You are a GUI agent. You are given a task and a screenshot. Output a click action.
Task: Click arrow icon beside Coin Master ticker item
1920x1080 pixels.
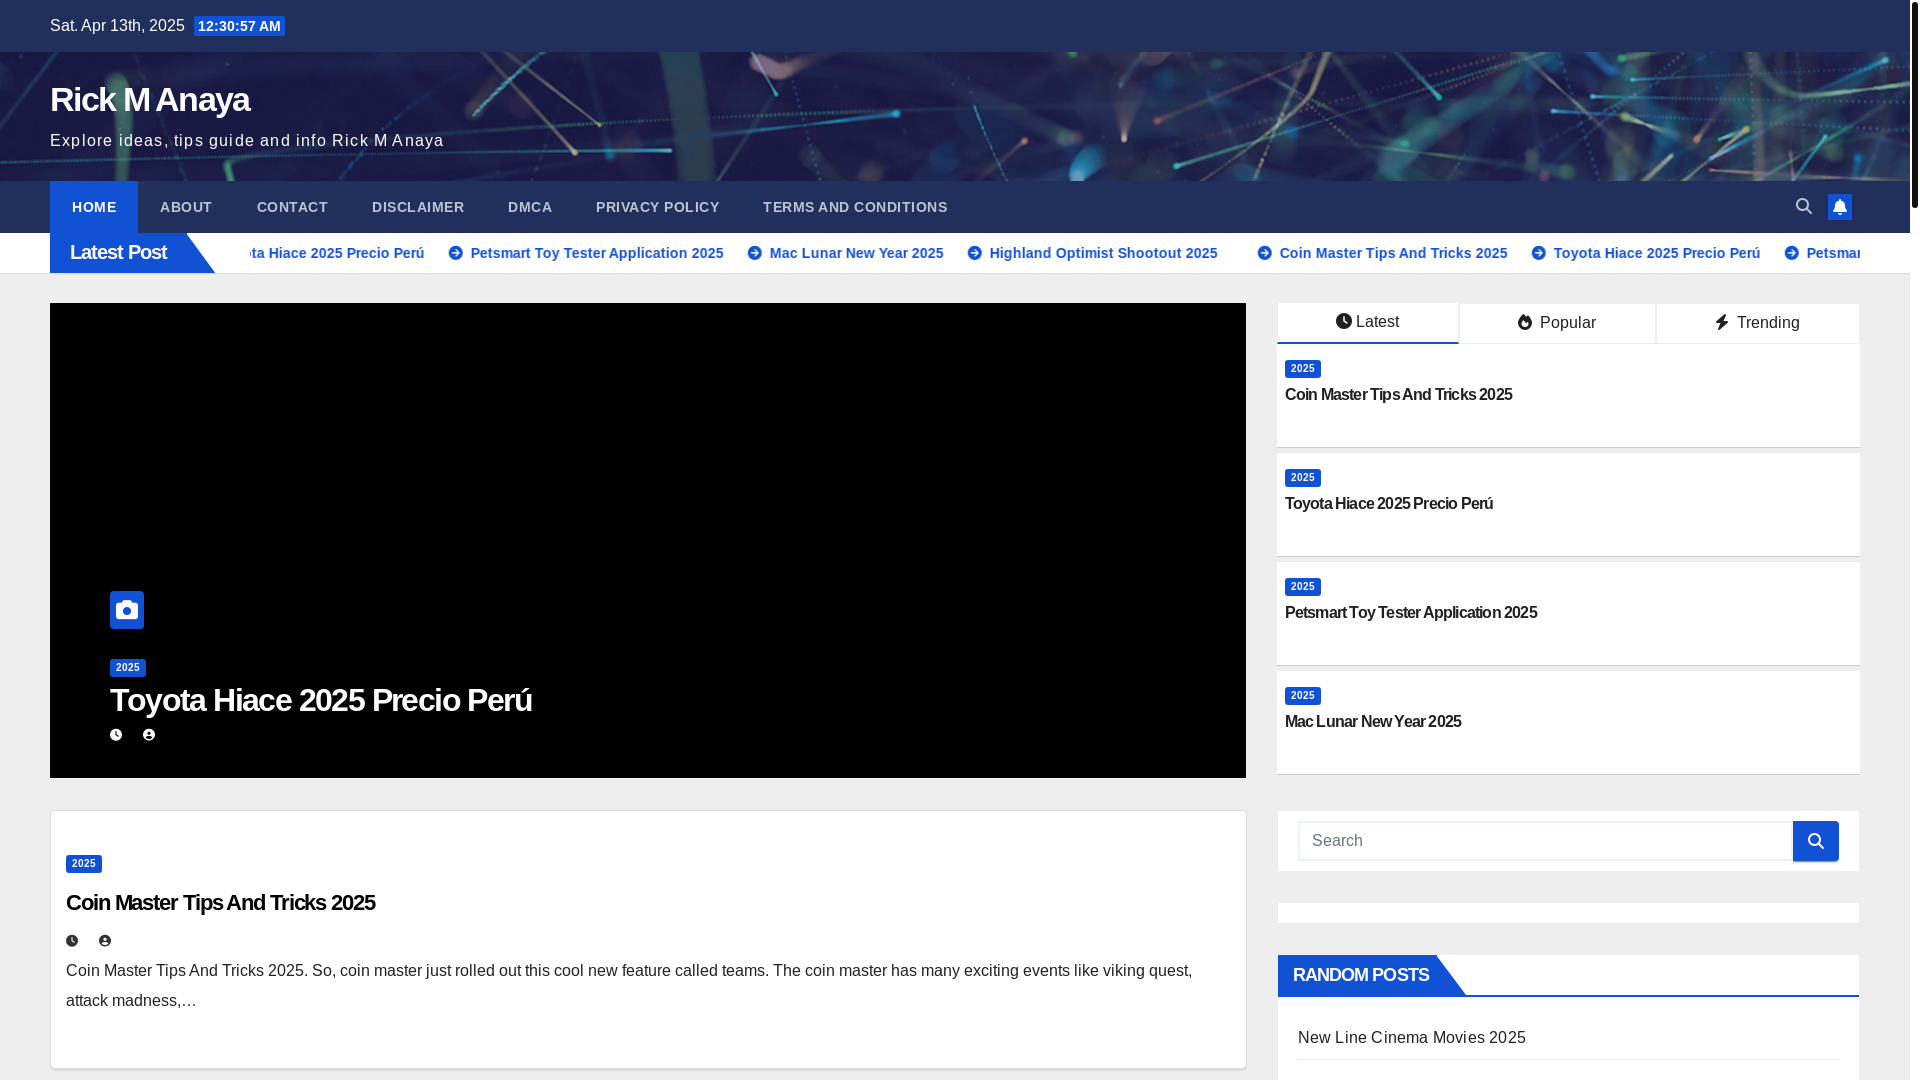tap(1265, 253)
